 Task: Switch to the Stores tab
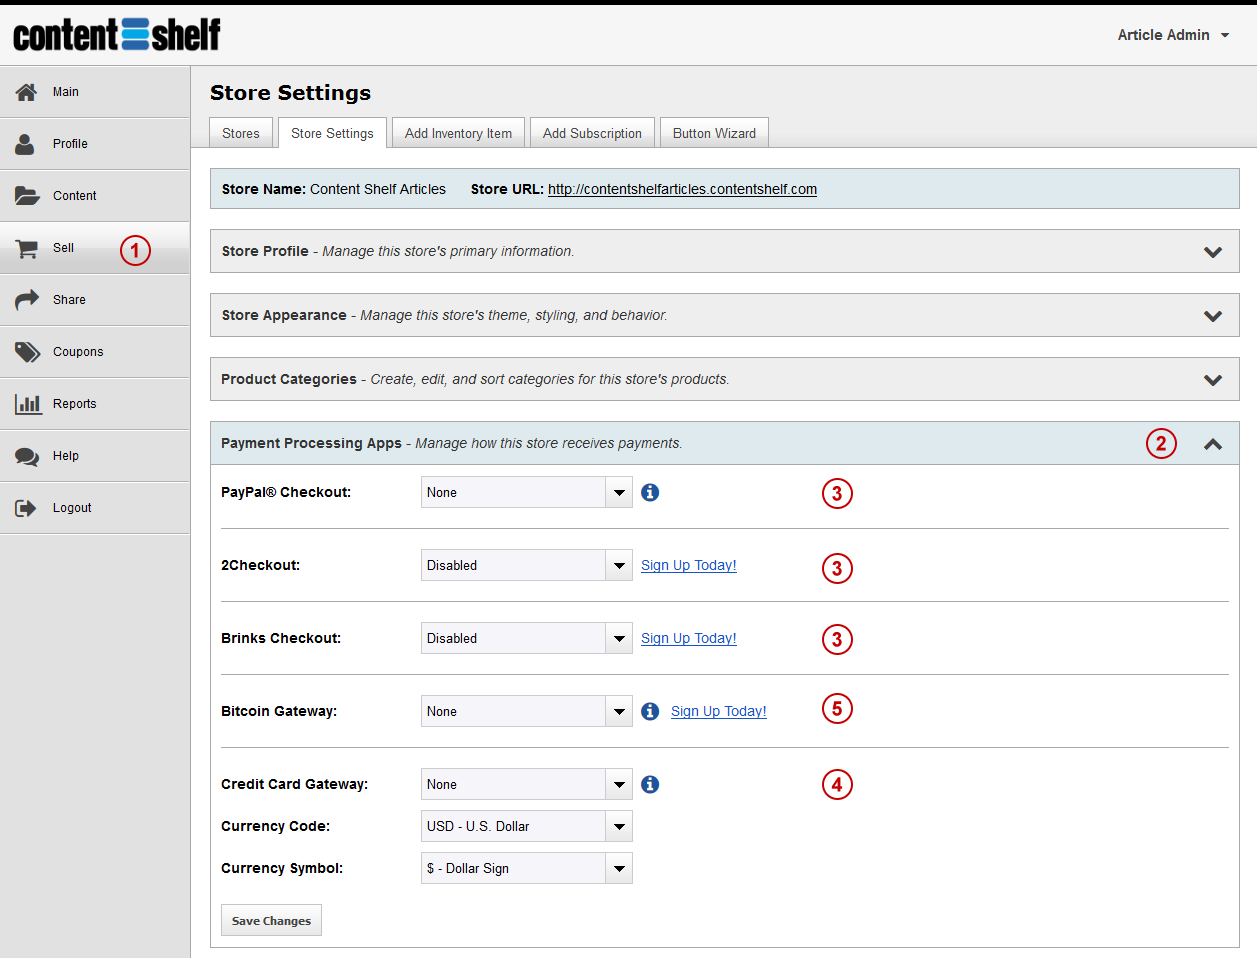(241, 133)
